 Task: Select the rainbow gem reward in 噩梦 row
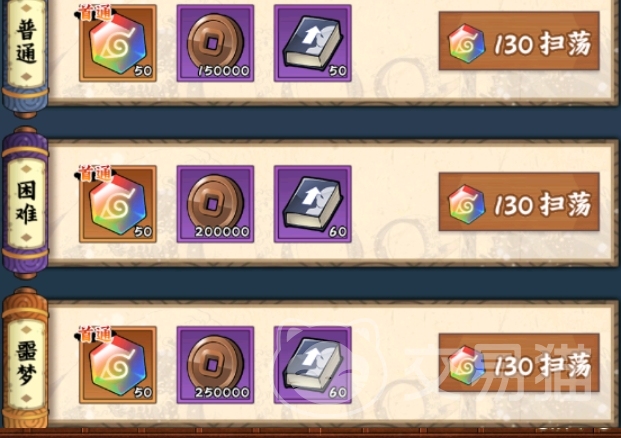pyautogui.click(x=118, y=365)
